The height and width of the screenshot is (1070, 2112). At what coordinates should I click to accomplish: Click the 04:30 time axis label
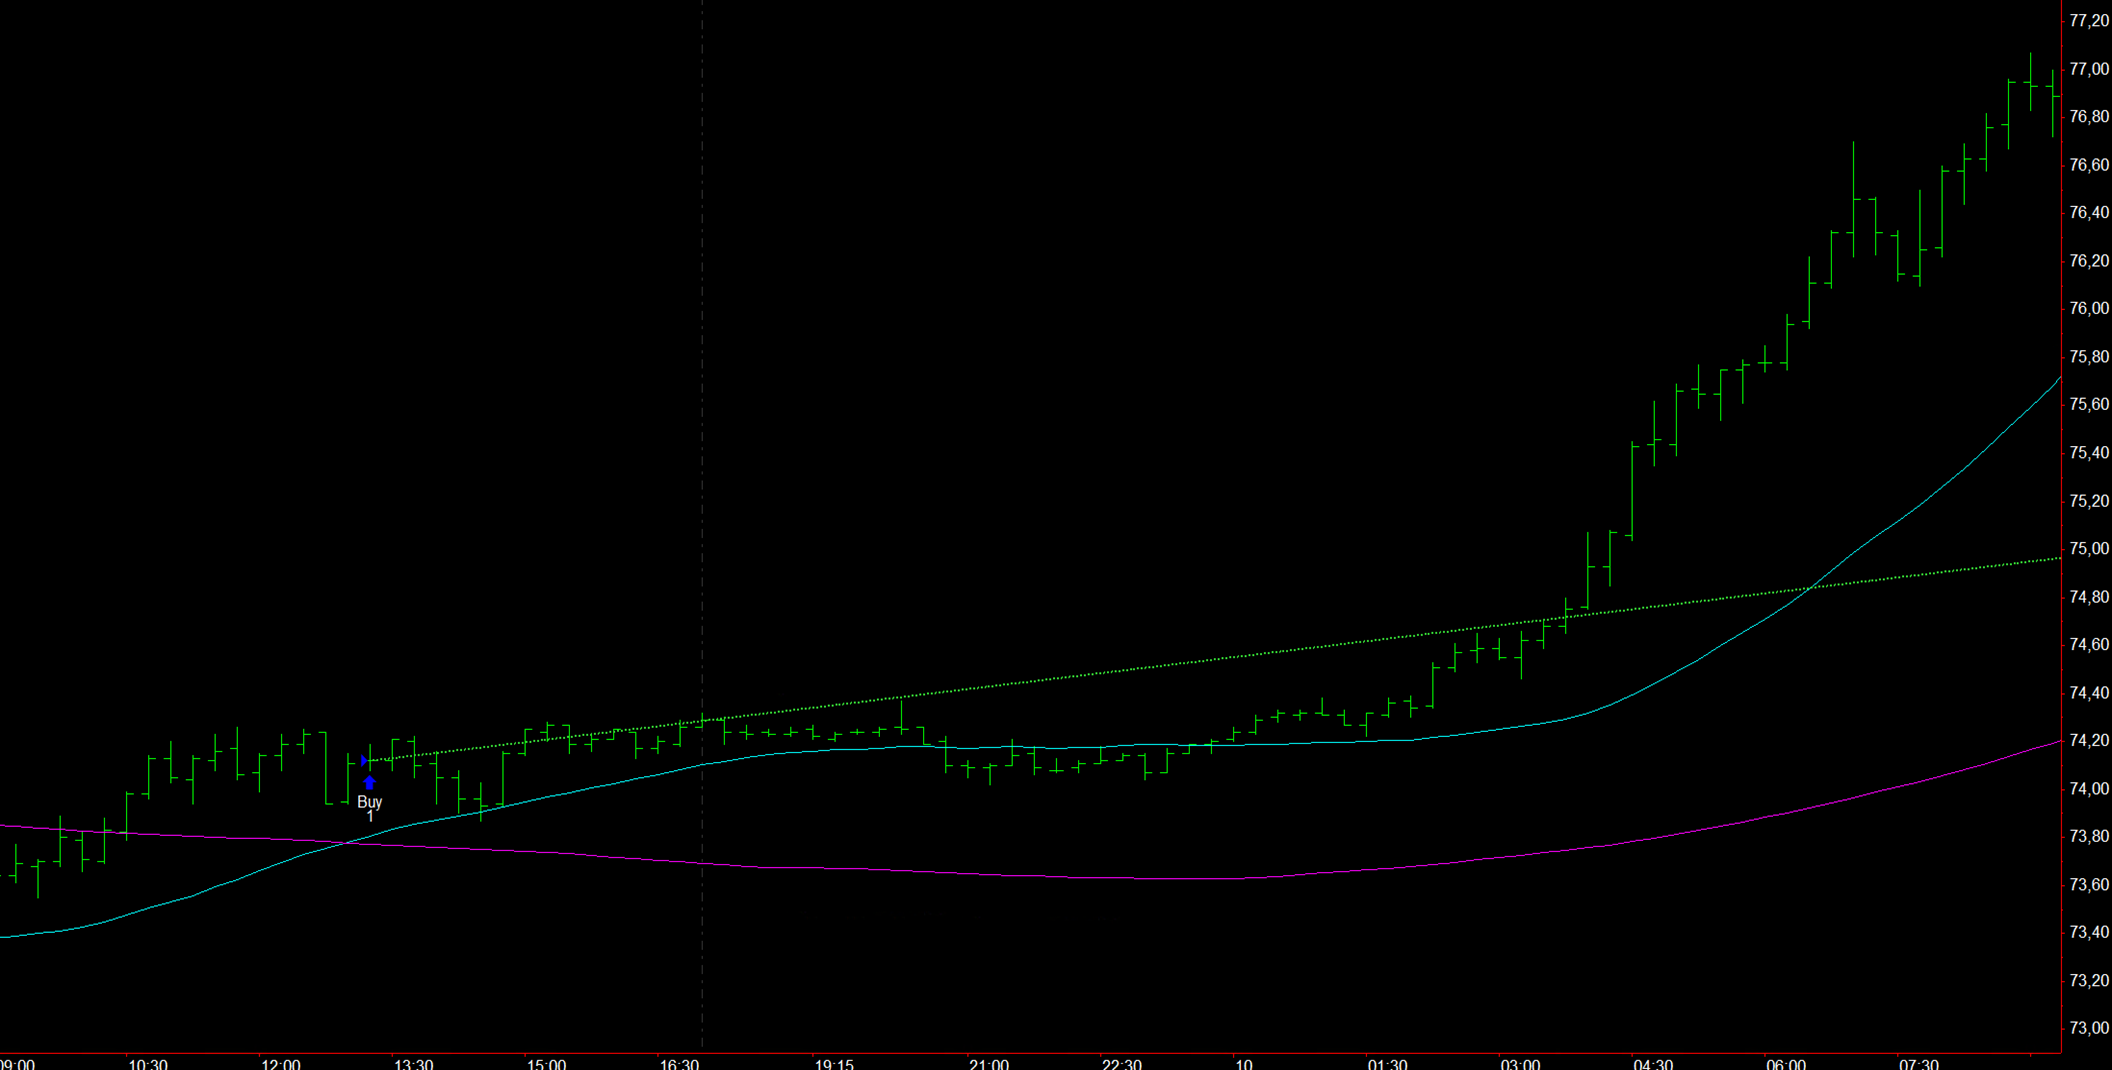(1652, 1064)
